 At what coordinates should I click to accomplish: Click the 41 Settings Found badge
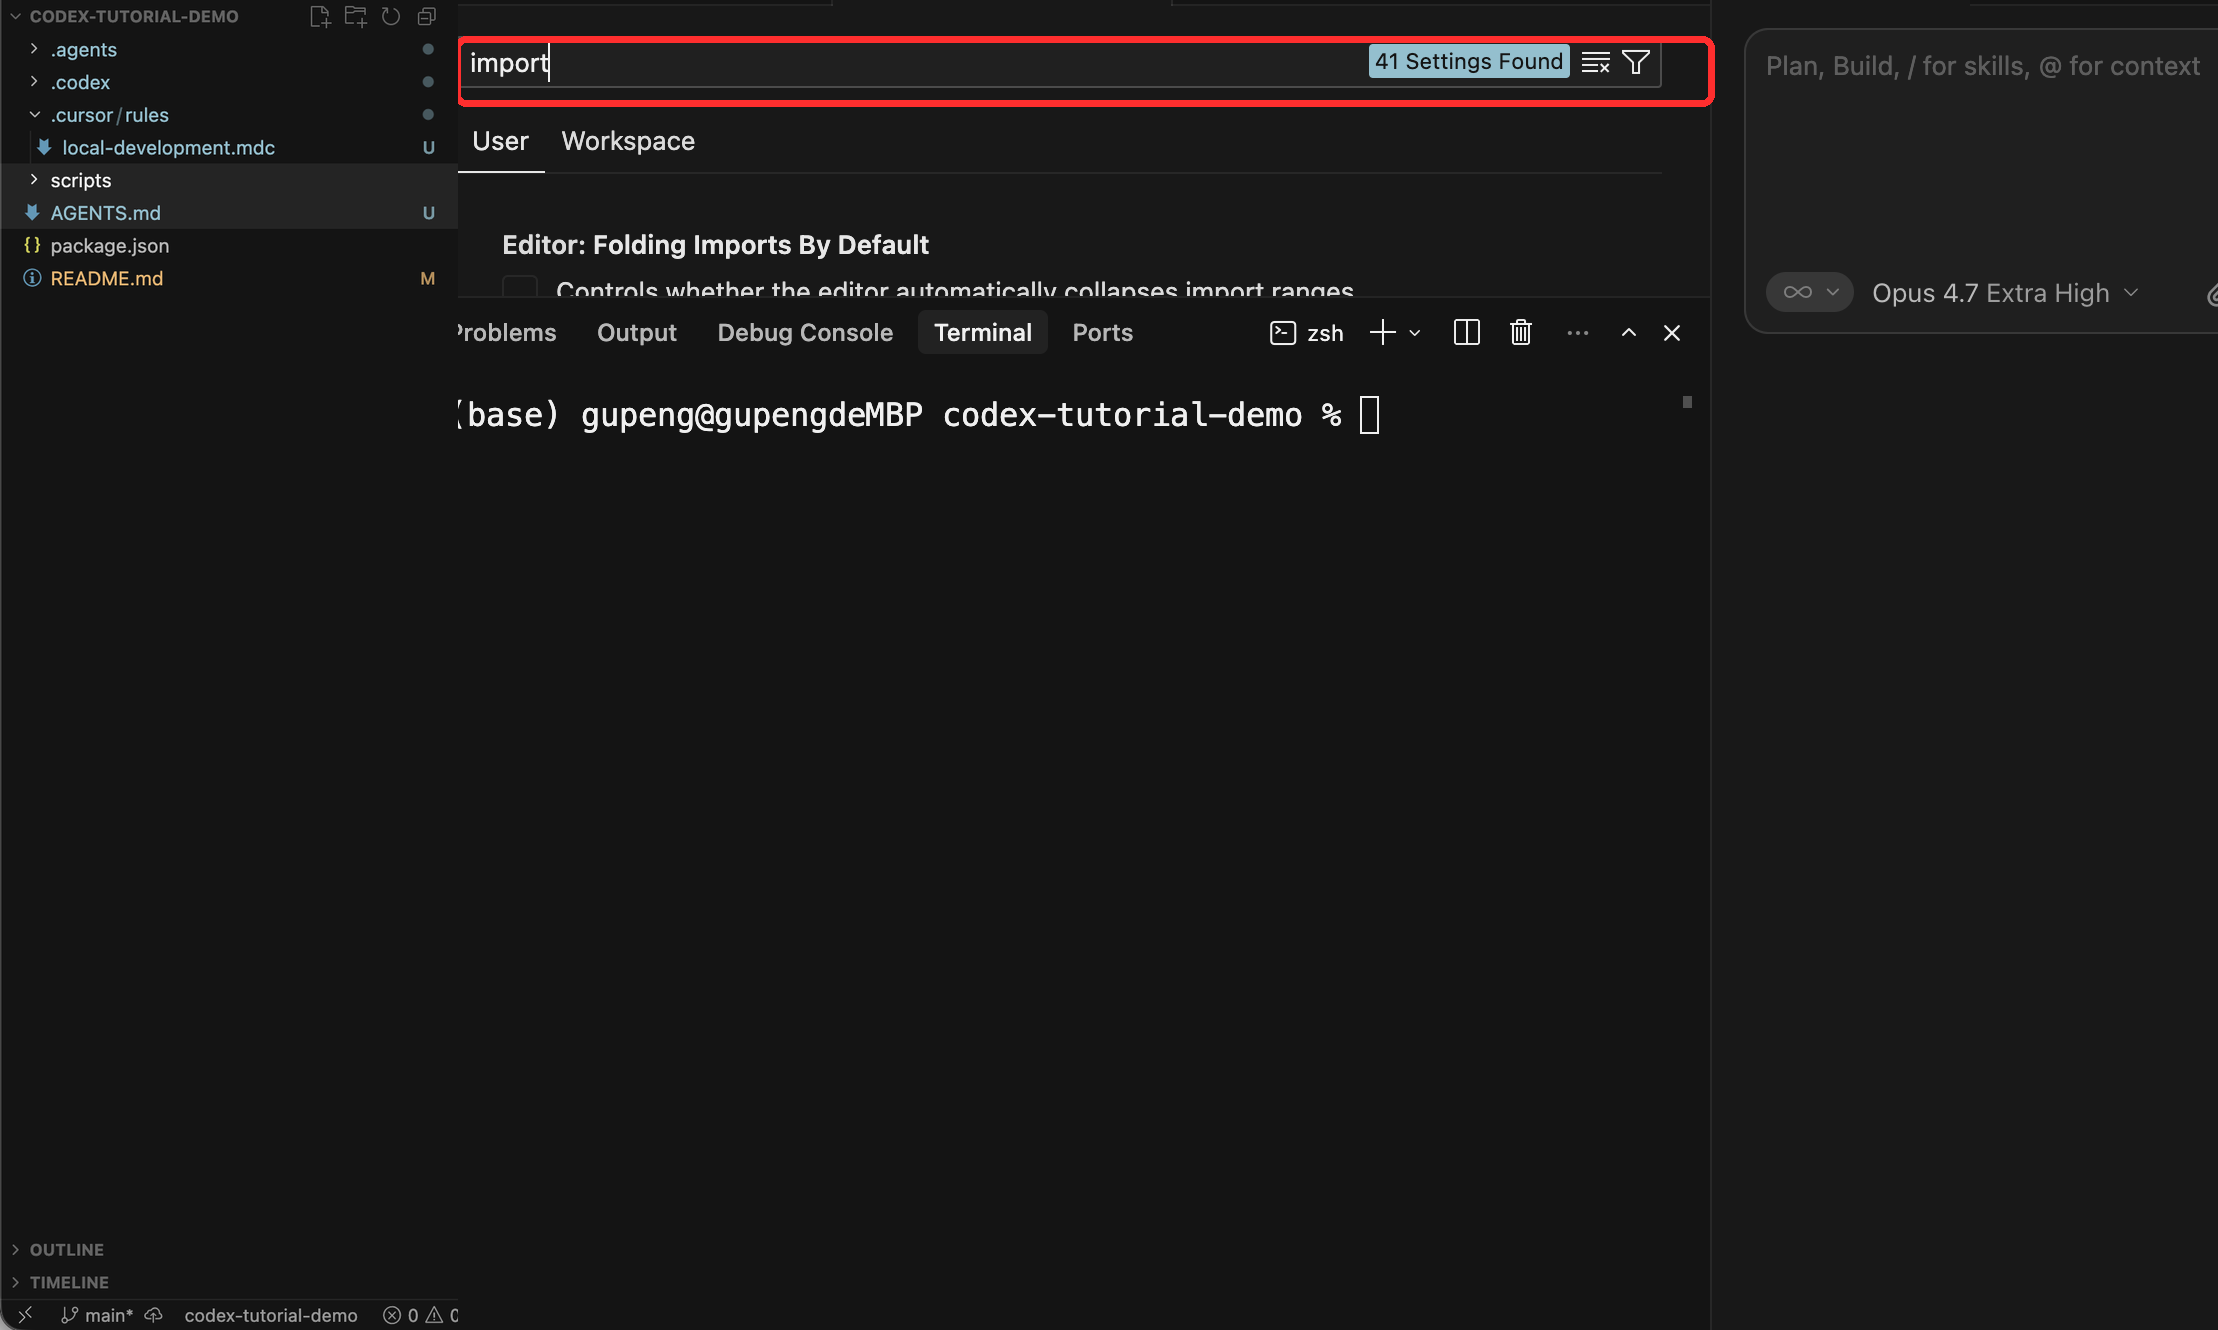point(1468,61)
